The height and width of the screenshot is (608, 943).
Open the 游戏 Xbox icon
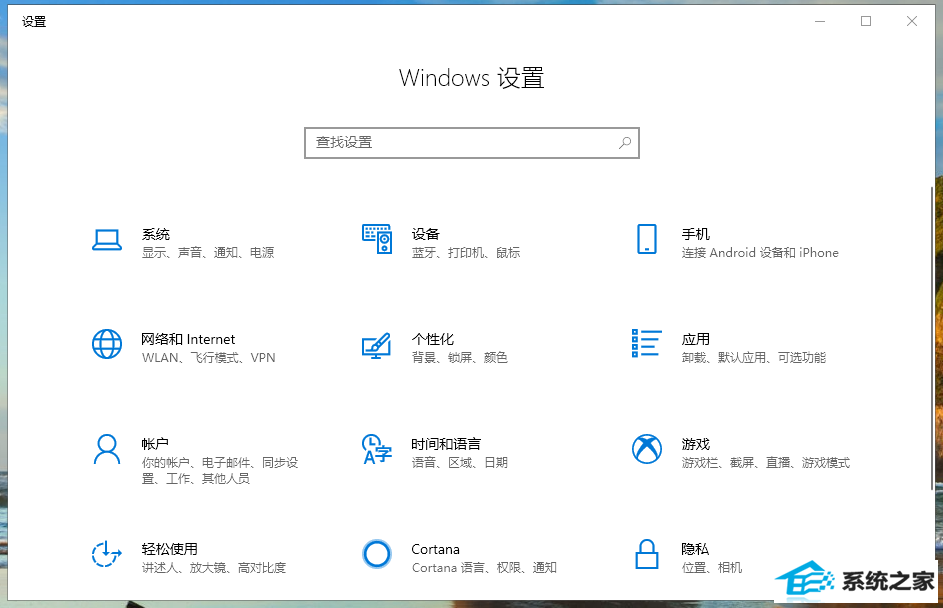[647, 449]
